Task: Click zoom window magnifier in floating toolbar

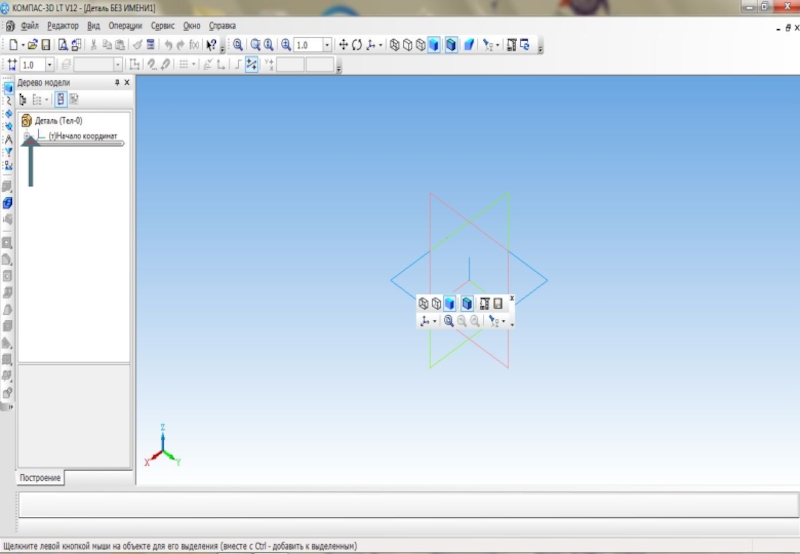Action: (448, 321)
